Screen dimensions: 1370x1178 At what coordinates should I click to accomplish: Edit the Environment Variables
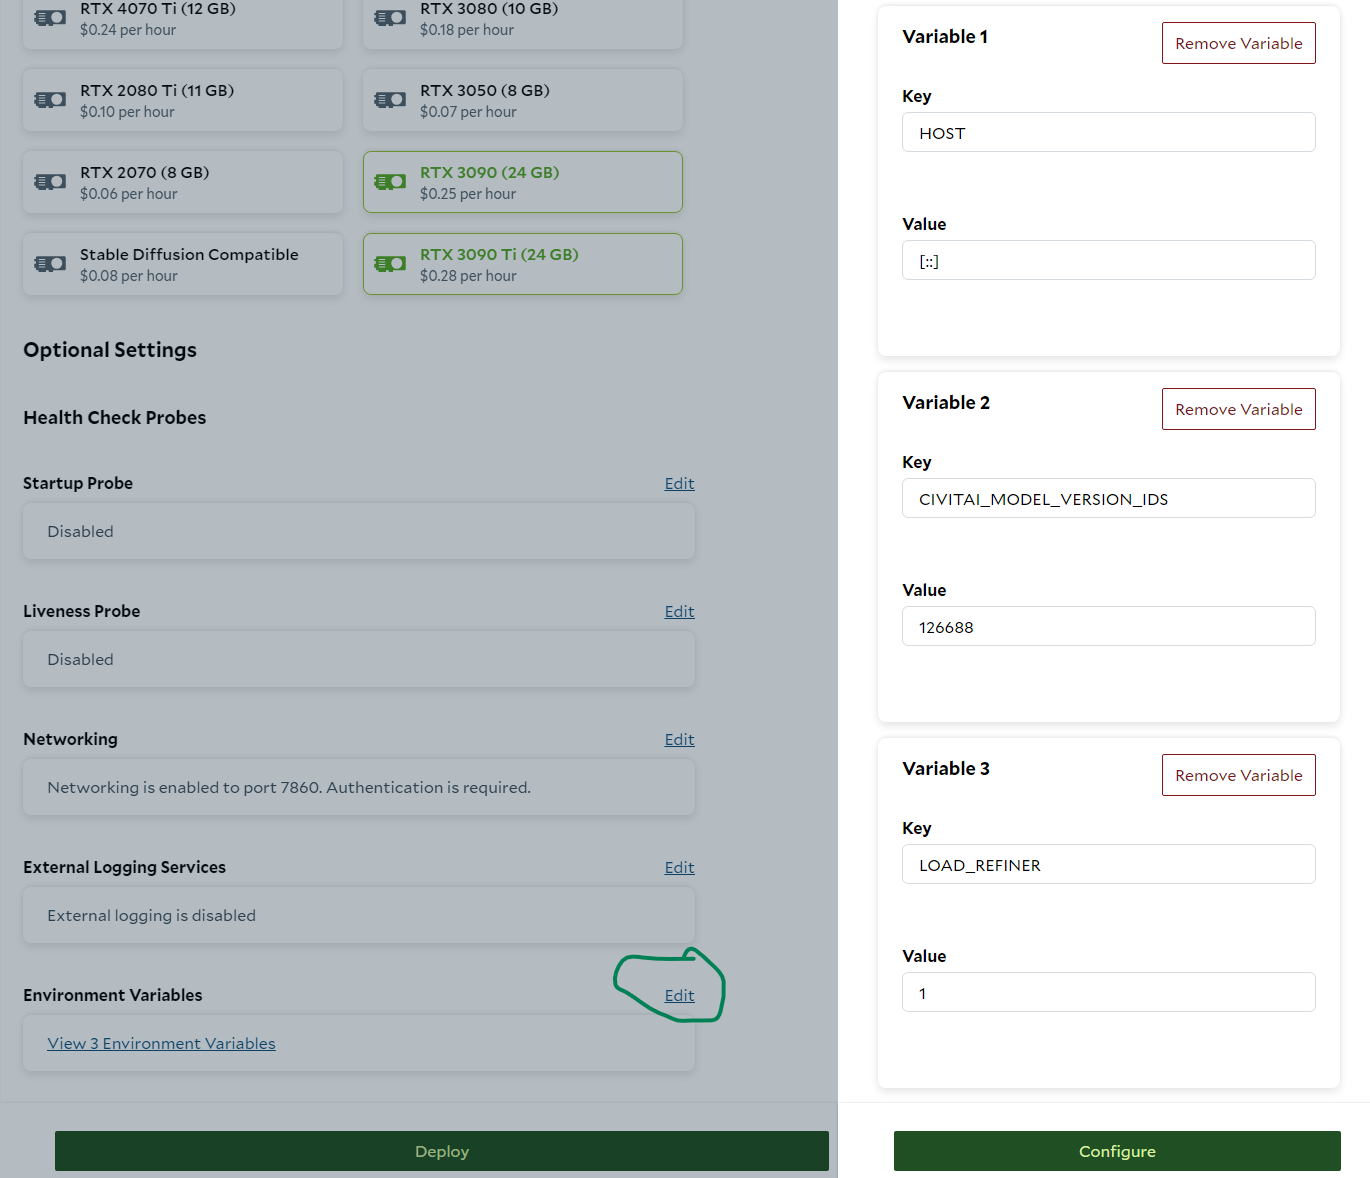click(x=679, y=995)
